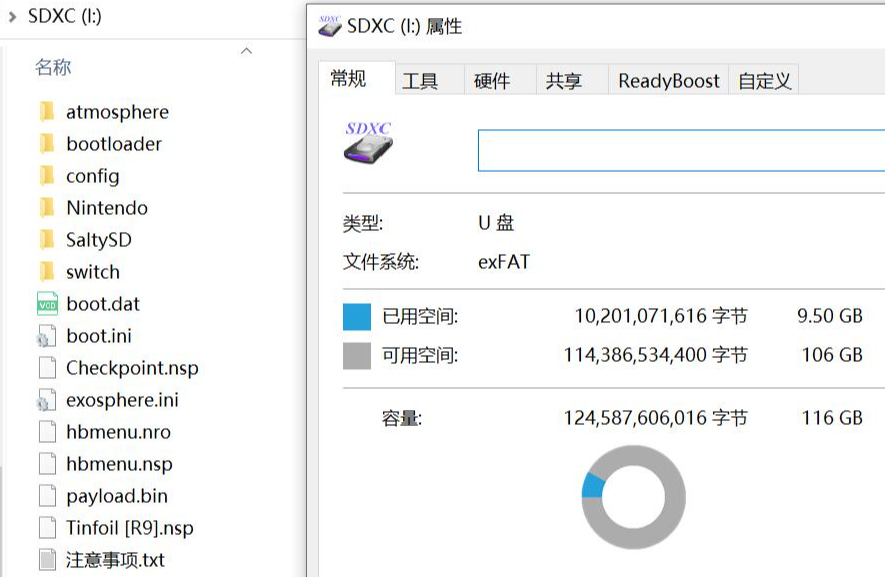Image resolution: width=885 pixels, height=577 pixels.
Task: Click the atmosphere folder icon
Action: (46, 112)
